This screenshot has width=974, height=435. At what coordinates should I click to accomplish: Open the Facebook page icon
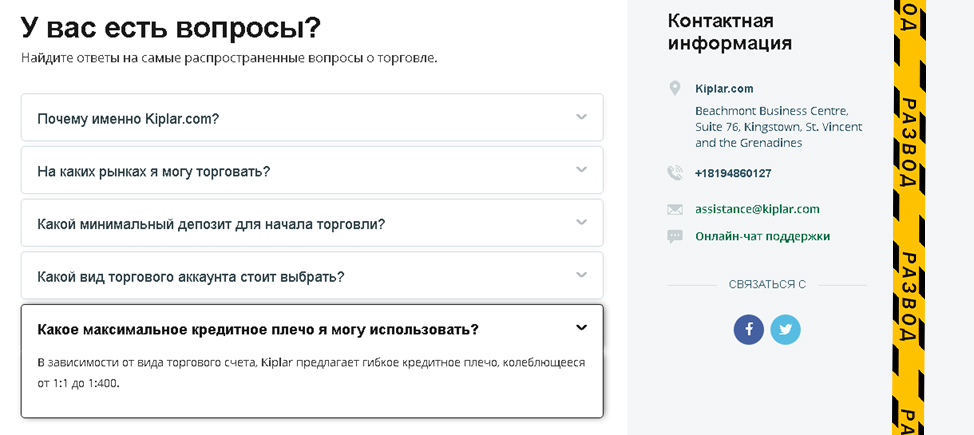[x=749, y=329]
